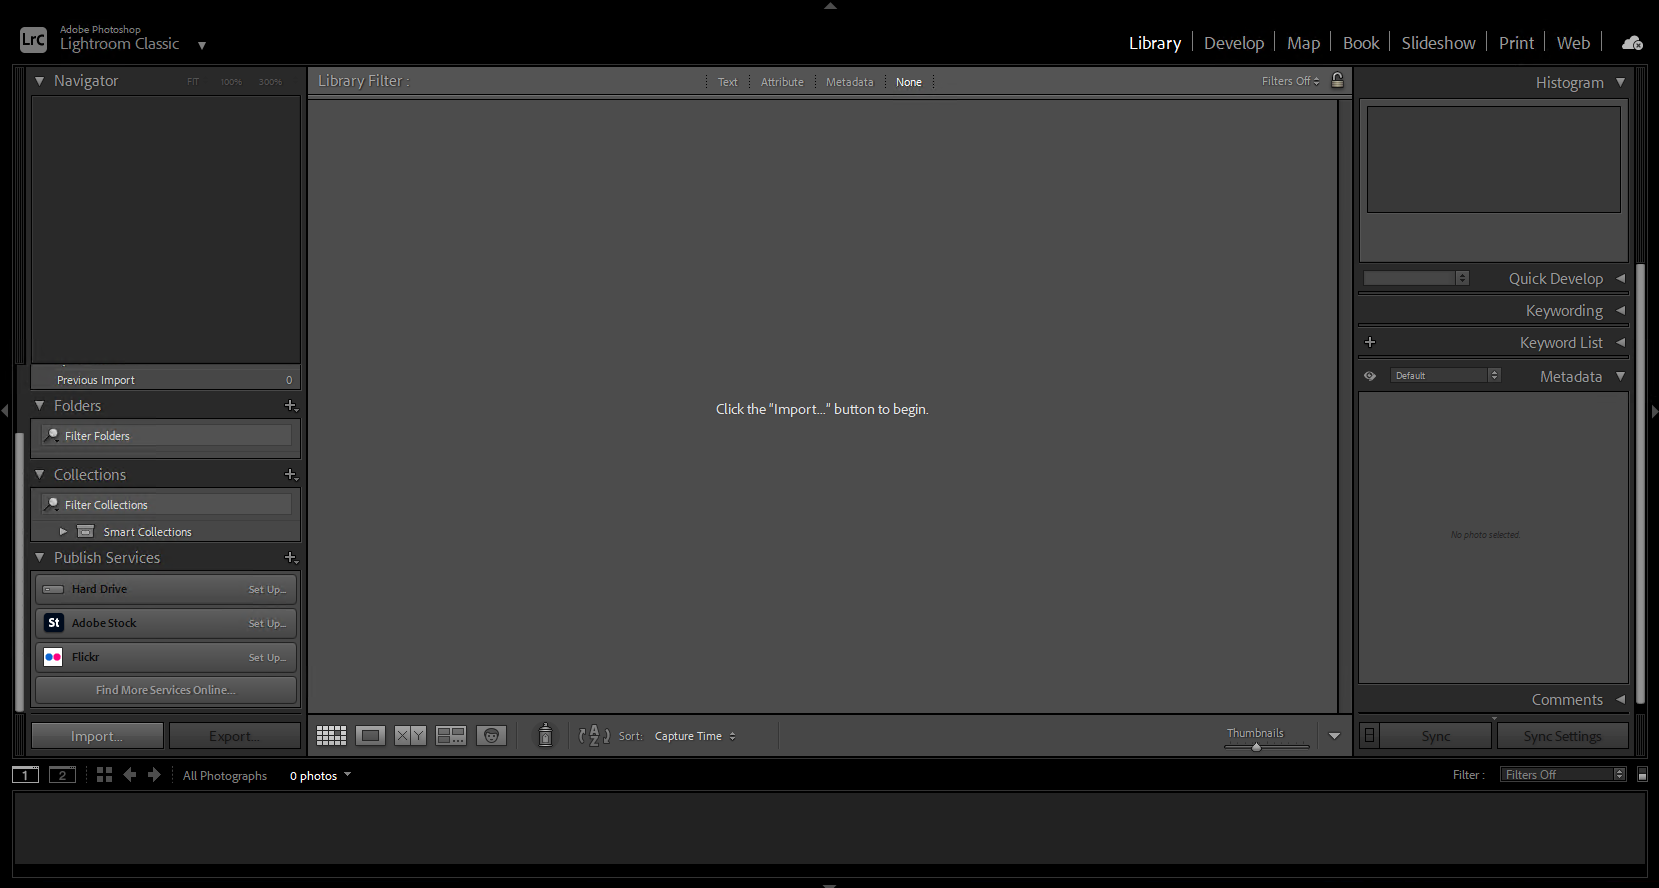Viewport: 1659px width, 888px height.
Task: Open the Sort by Capture Time dropdown
Action: (695, 736)
